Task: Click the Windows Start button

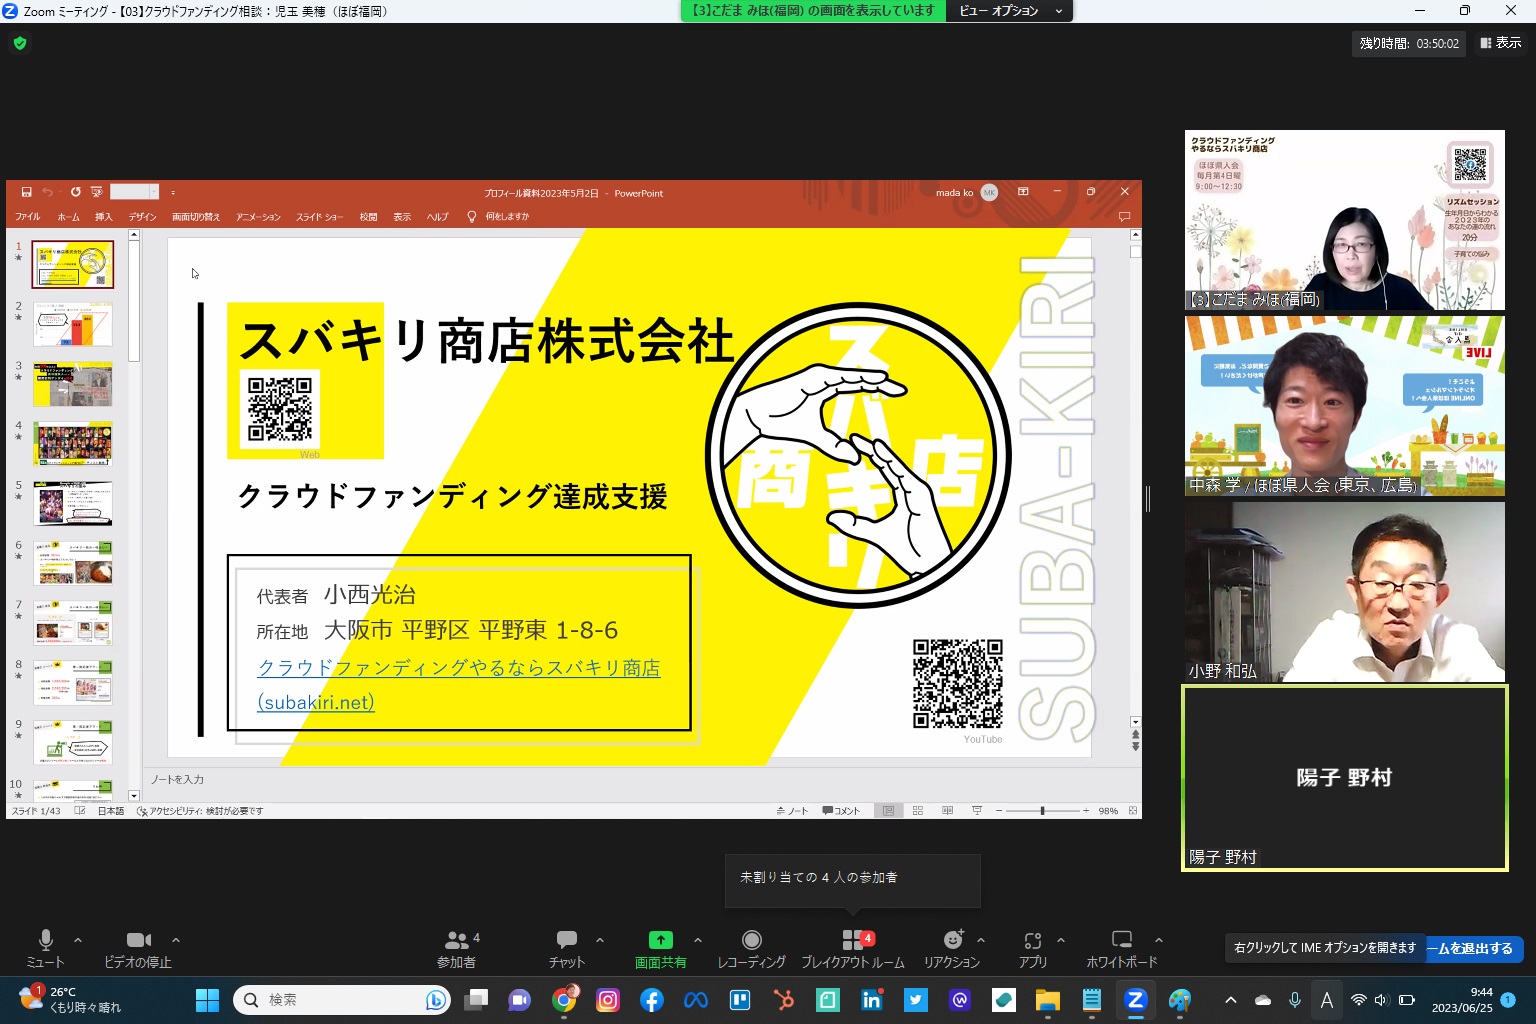Action: (207, 1000)
